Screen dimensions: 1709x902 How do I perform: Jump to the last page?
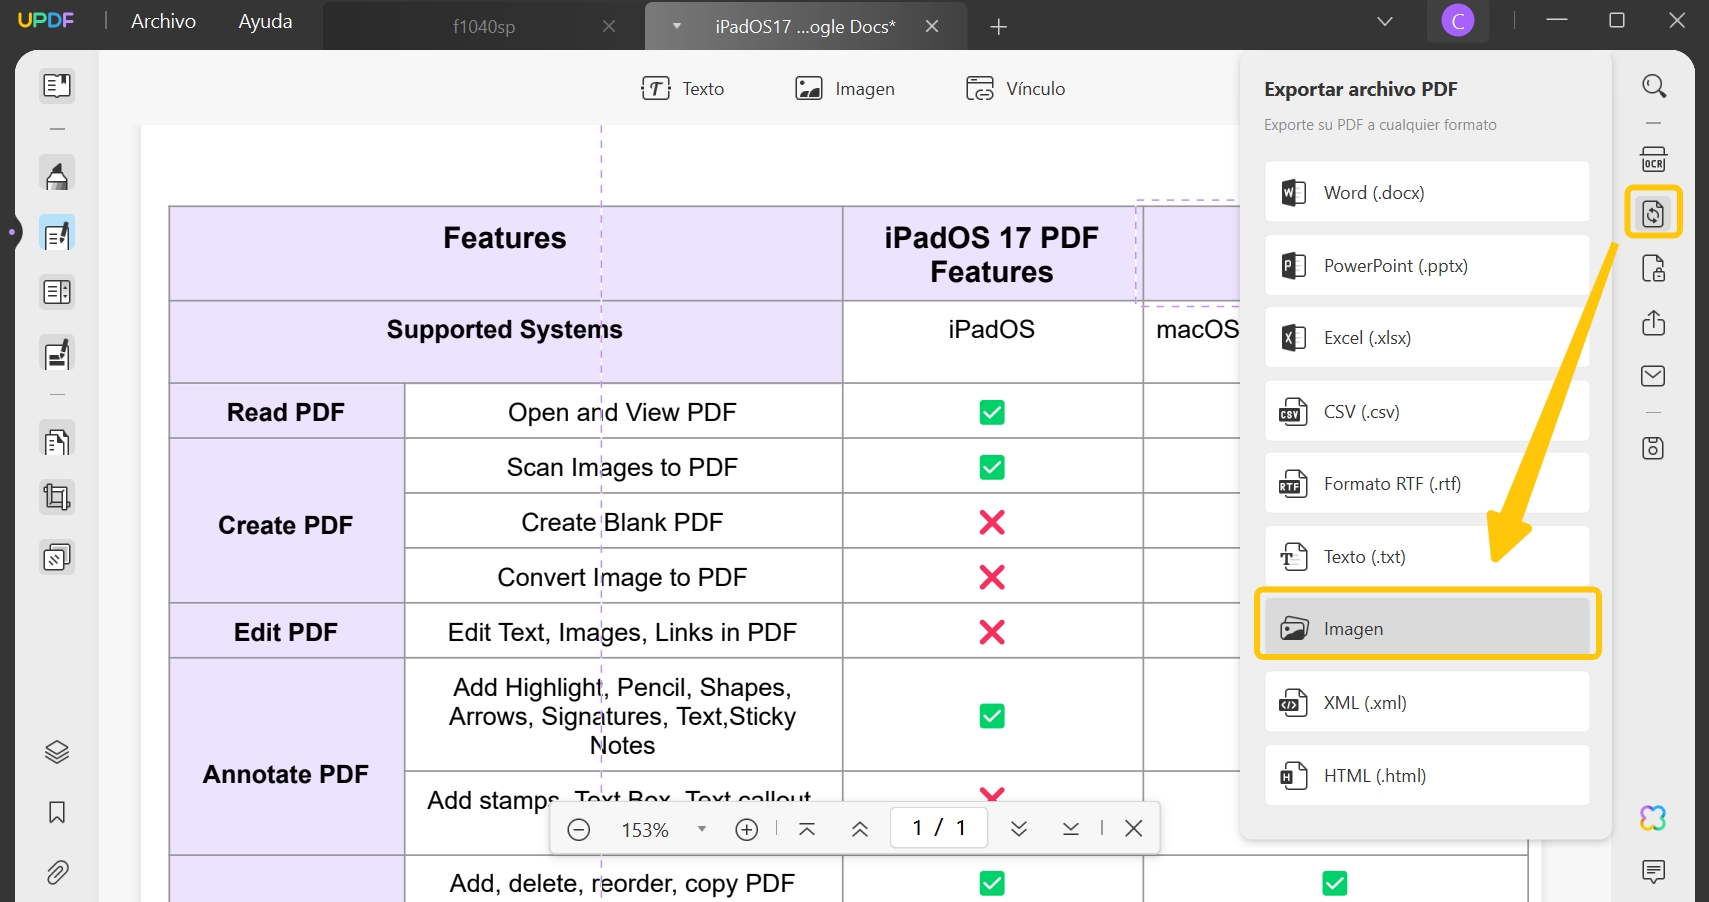(x=1071, y=829)
